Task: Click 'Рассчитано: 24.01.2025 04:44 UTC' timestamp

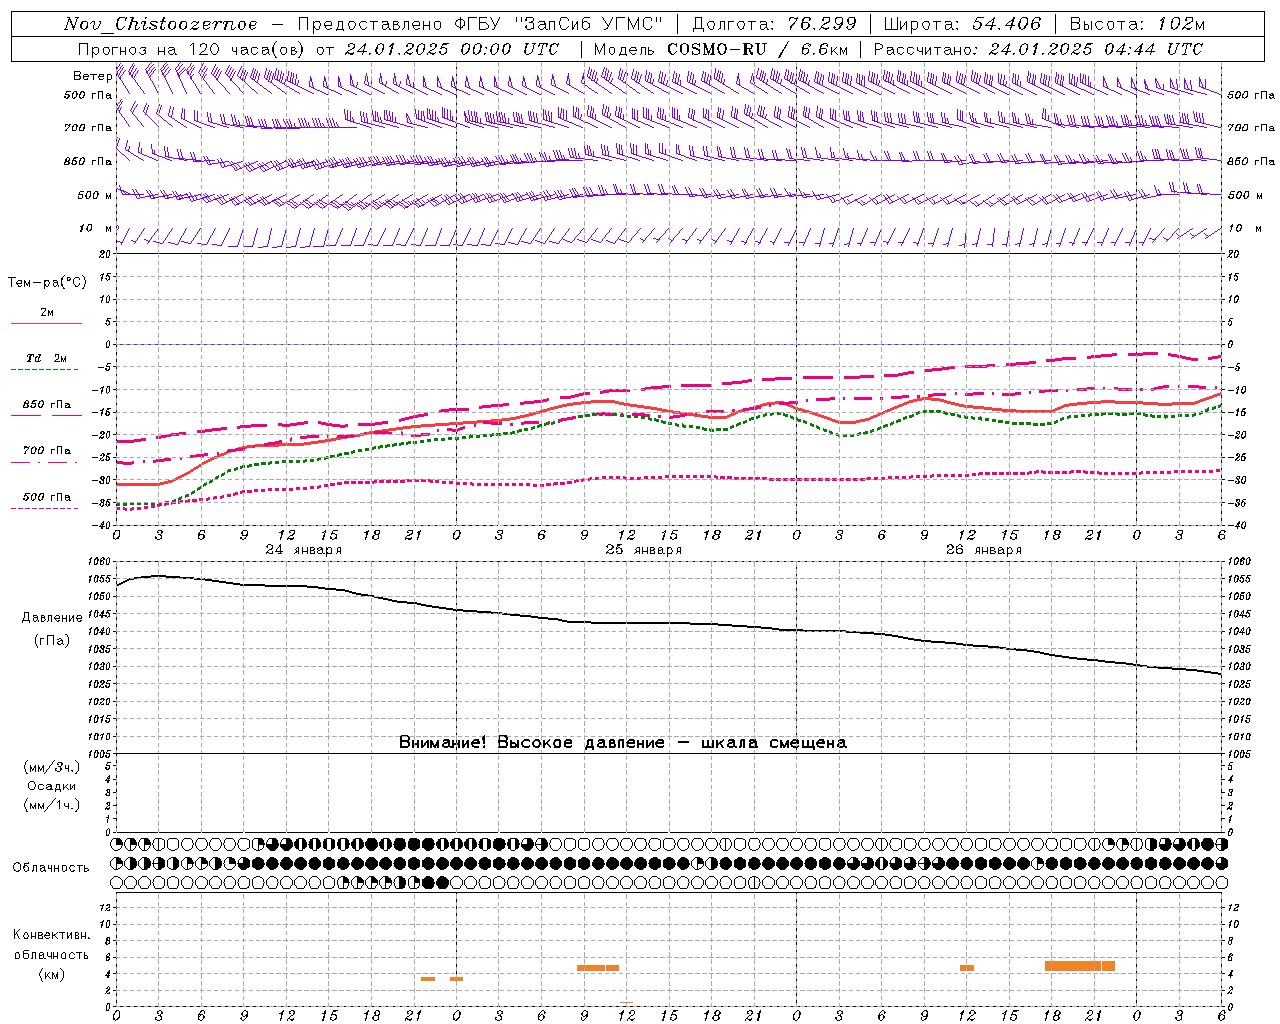Action: point(1038,49)
